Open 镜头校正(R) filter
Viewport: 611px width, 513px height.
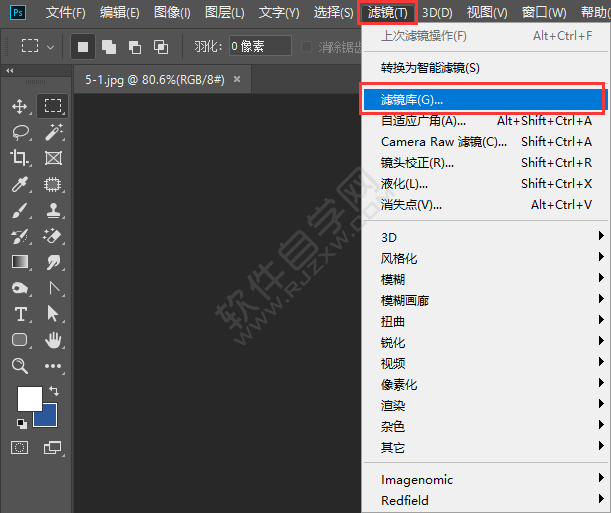pyautogui.click(x=486, y=162)
